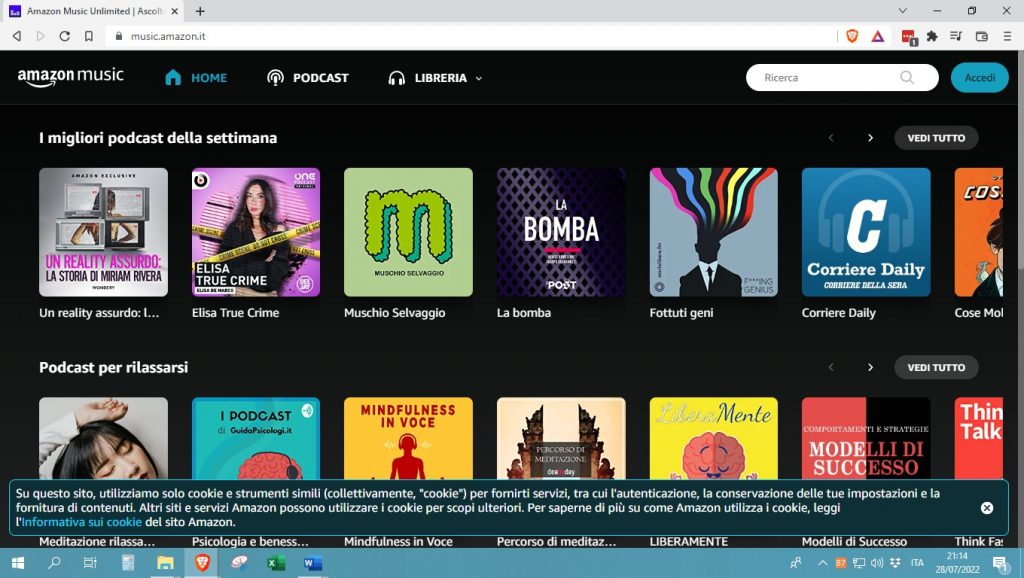Expand the Libreria dropdown
The width and height of the screenshot is (1024, 578).
[477, 77]
